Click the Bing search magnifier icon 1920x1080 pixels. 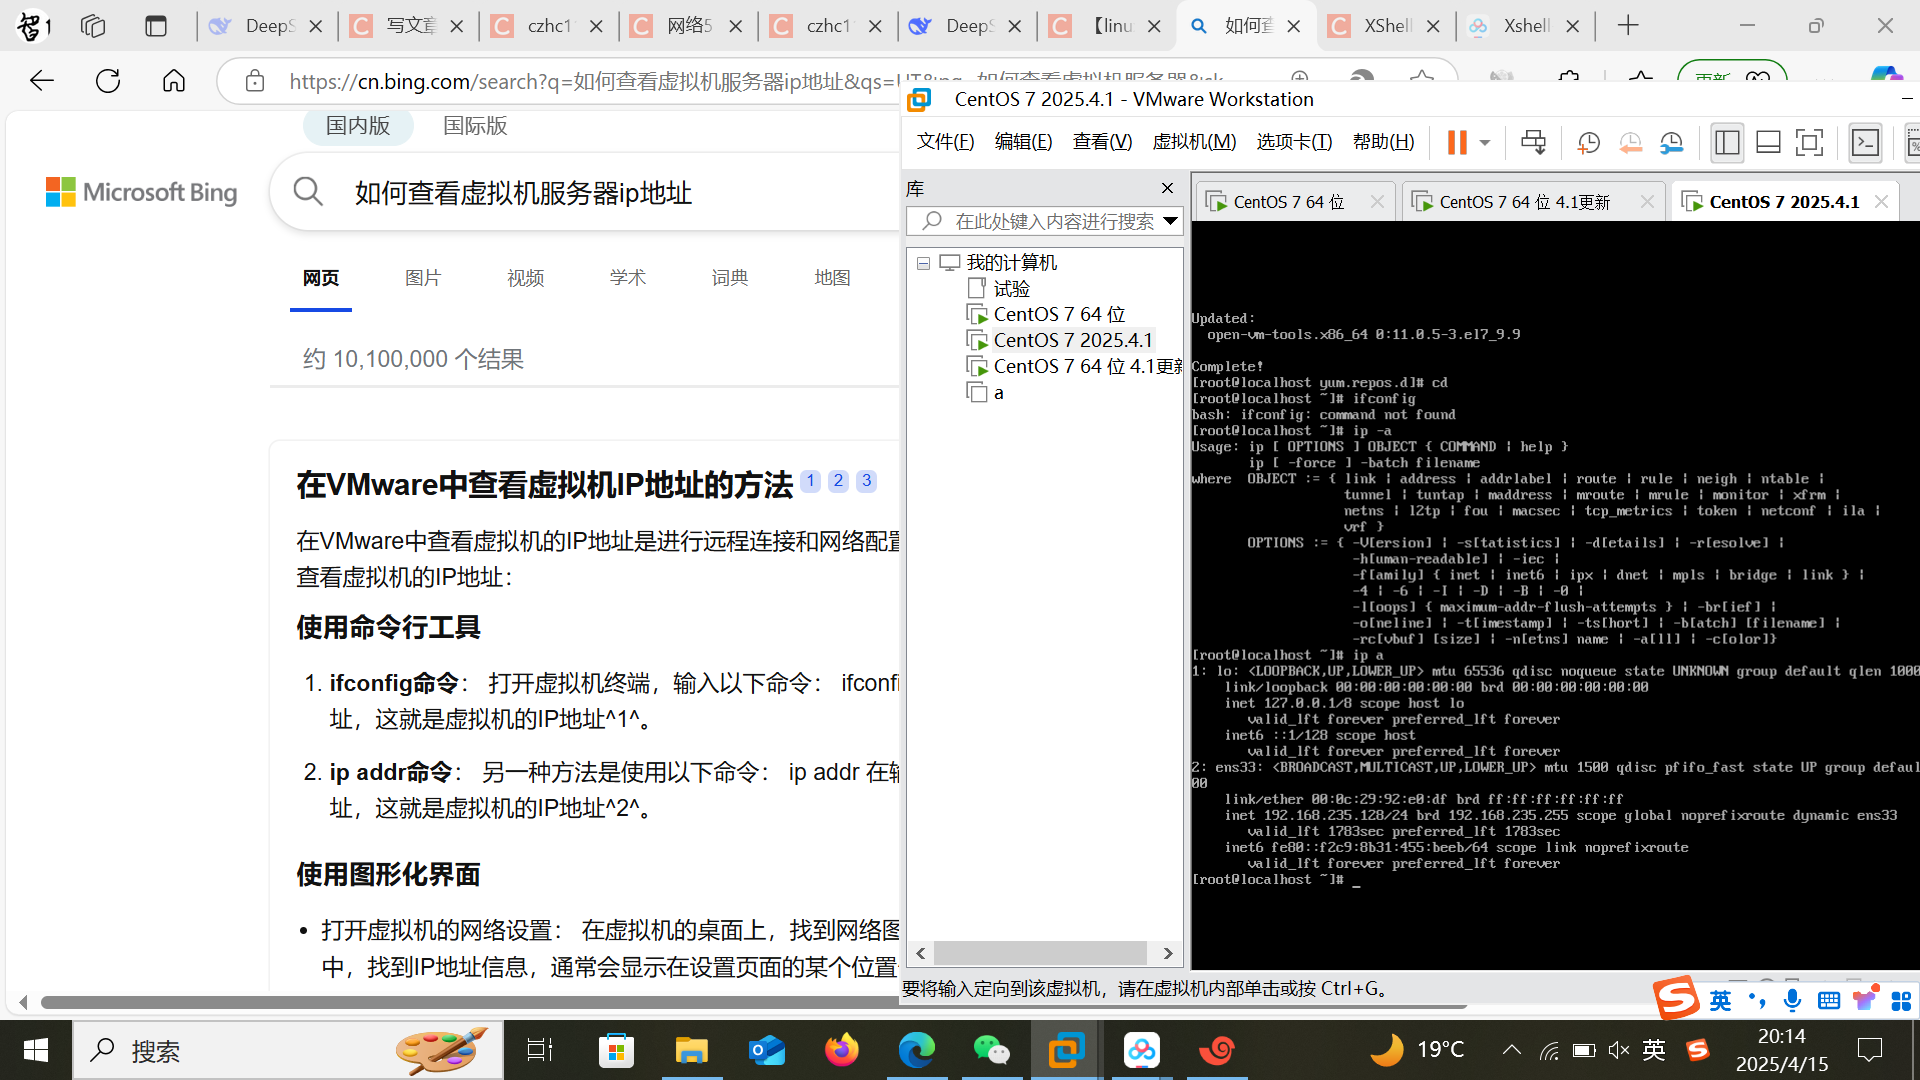(x=308, y=192)
